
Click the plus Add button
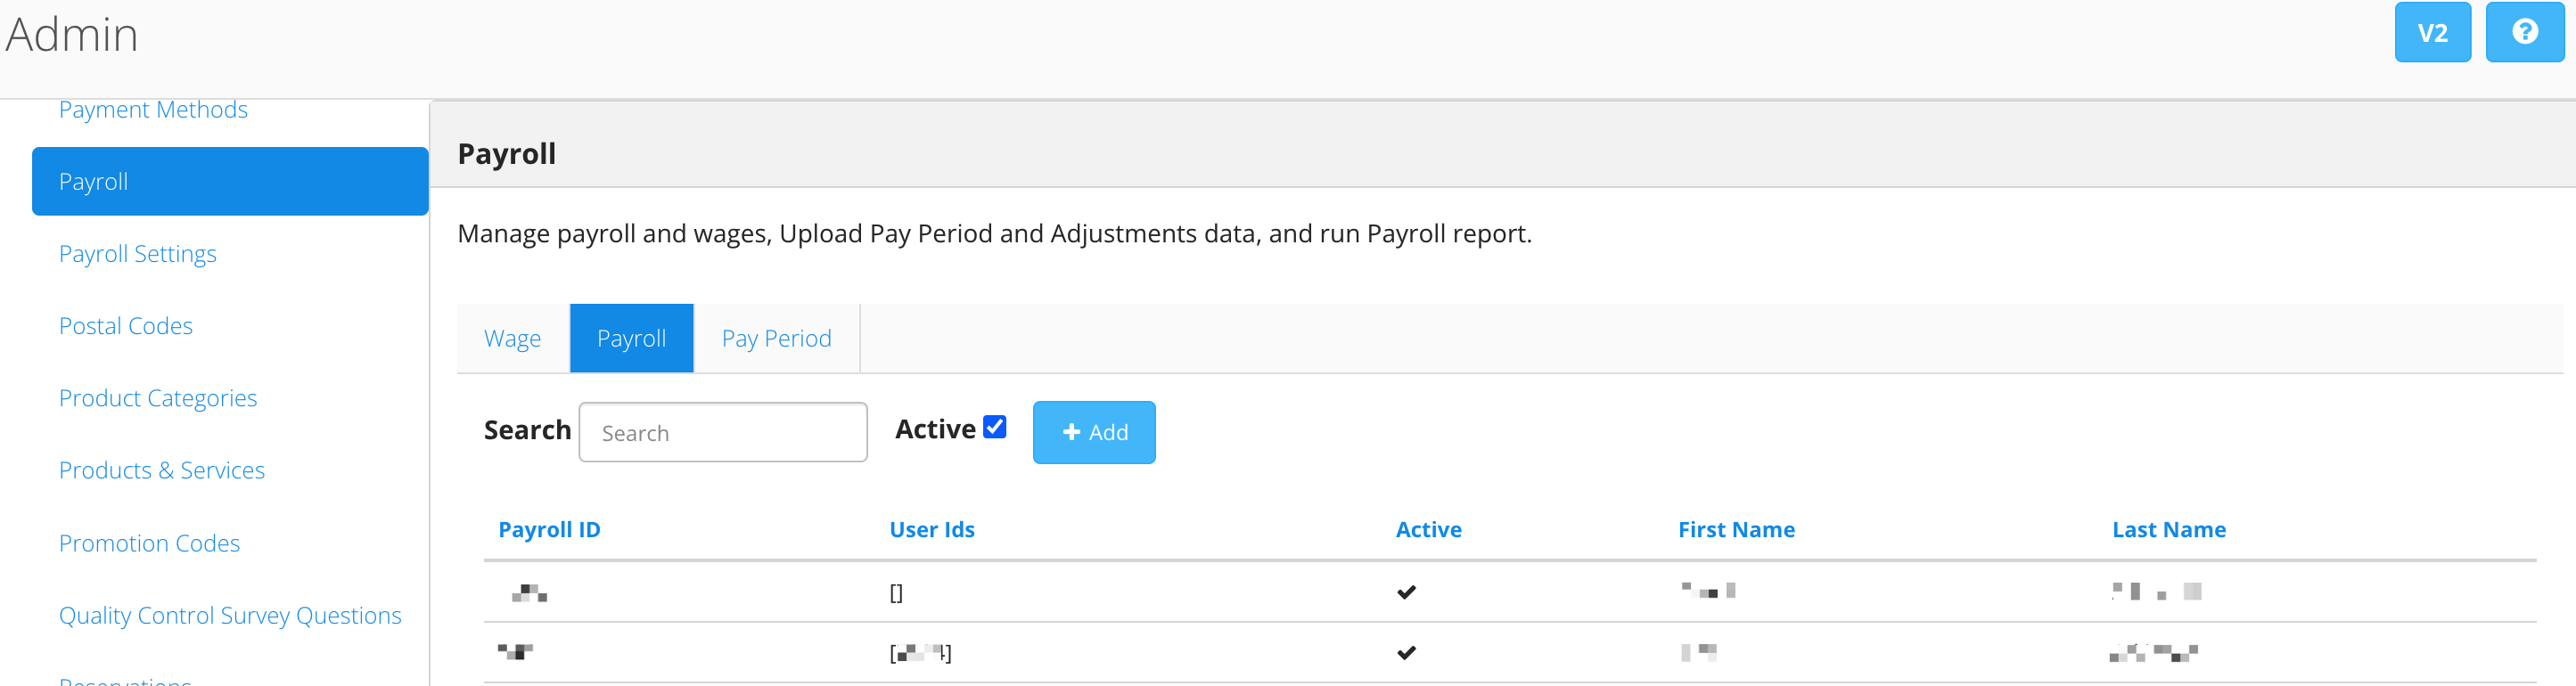pyautogui.click(x=1093, y=432)
